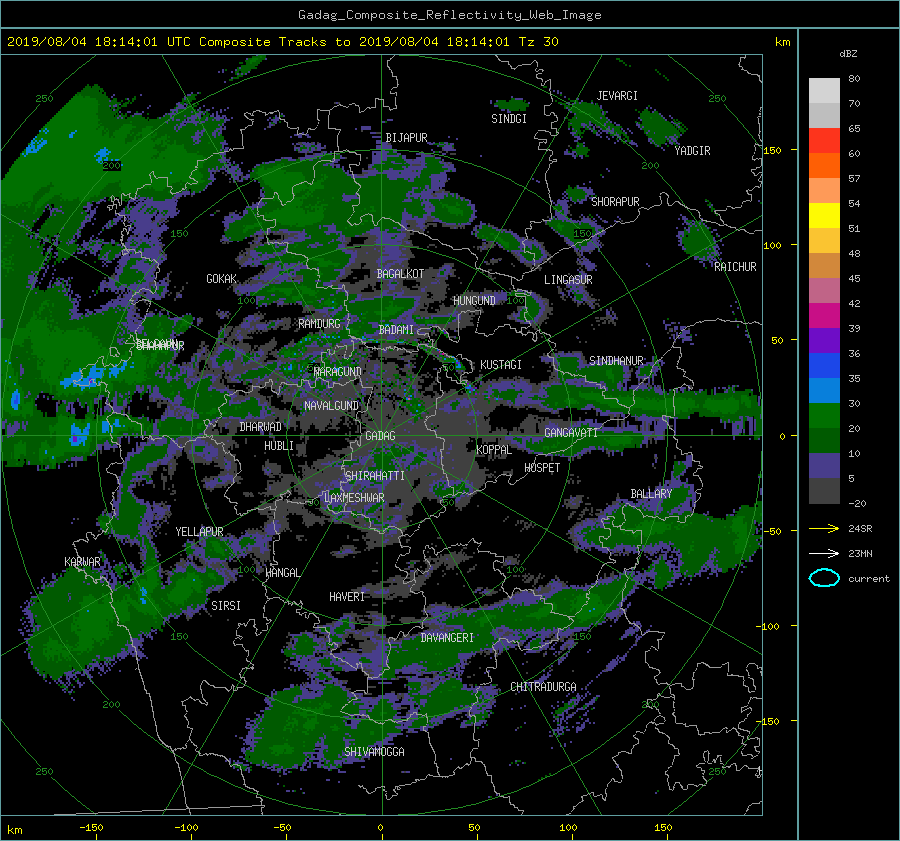Click the SINDGI city label
The height and width of the screenshot is (841, 900).
click(509, 119)
